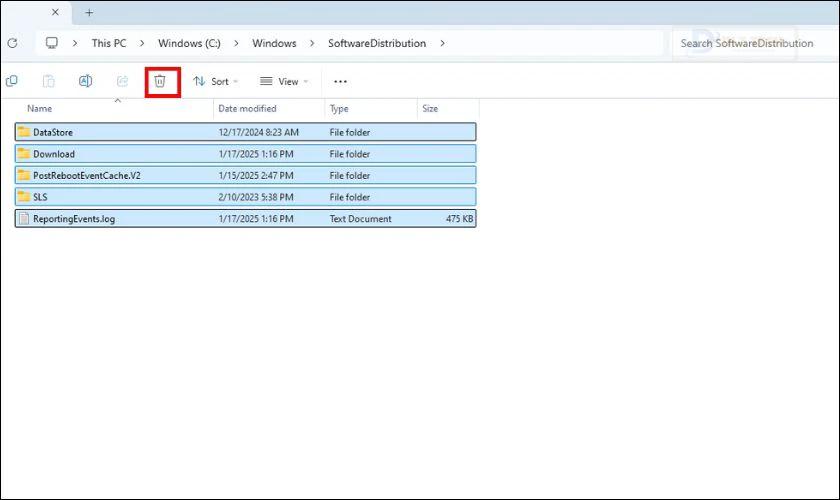Screen dimensions: 840x500
Task: Navigate to This PC in breadcrumb
Action: click(x=109, y=43)
